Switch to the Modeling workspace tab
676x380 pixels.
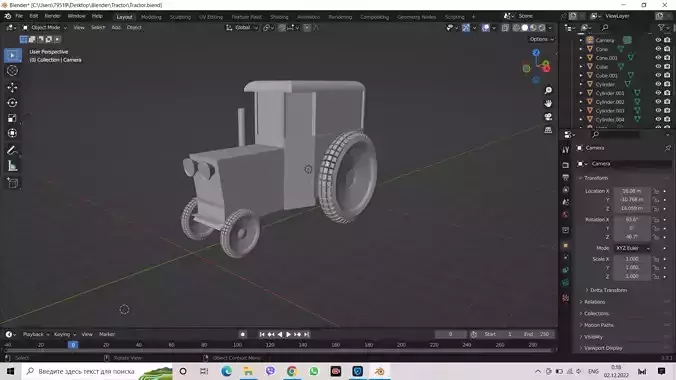tap(151, 17)
